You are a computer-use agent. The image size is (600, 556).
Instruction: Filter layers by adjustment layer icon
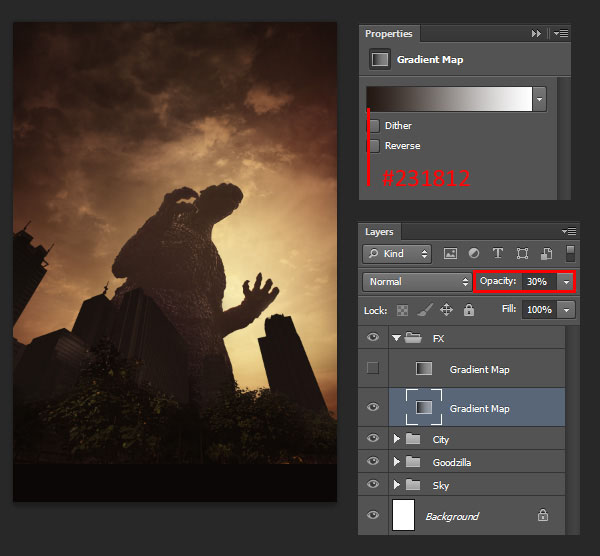474,253
